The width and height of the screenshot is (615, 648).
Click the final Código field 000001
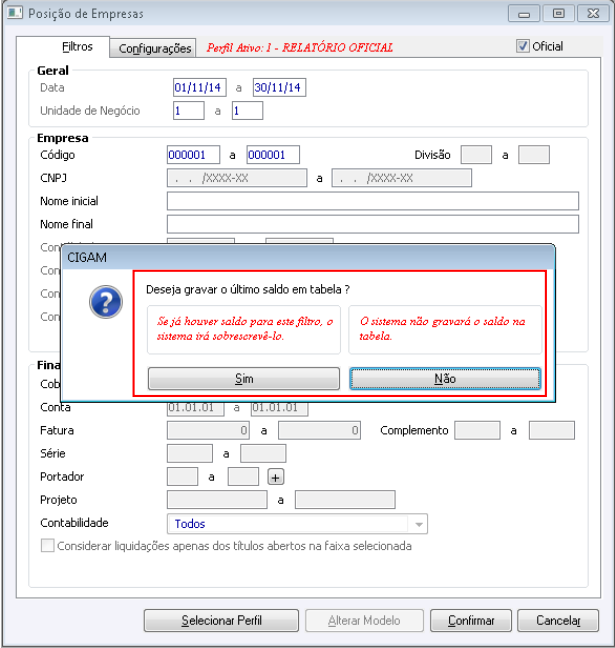point(273,155)
